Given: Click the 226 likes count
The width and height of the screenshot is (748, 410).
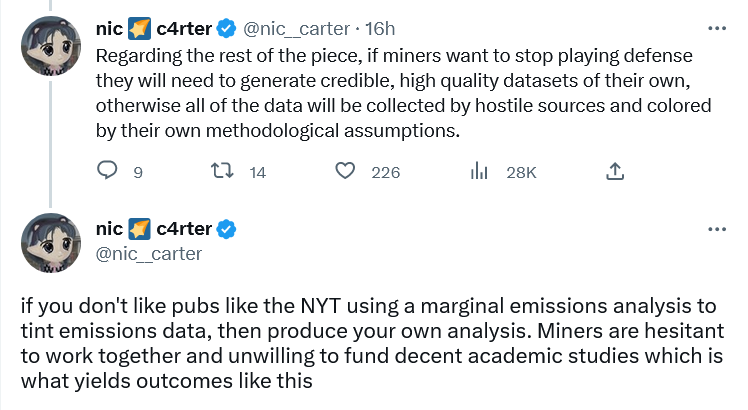Looking at the screenshot, I should (385, 173).
